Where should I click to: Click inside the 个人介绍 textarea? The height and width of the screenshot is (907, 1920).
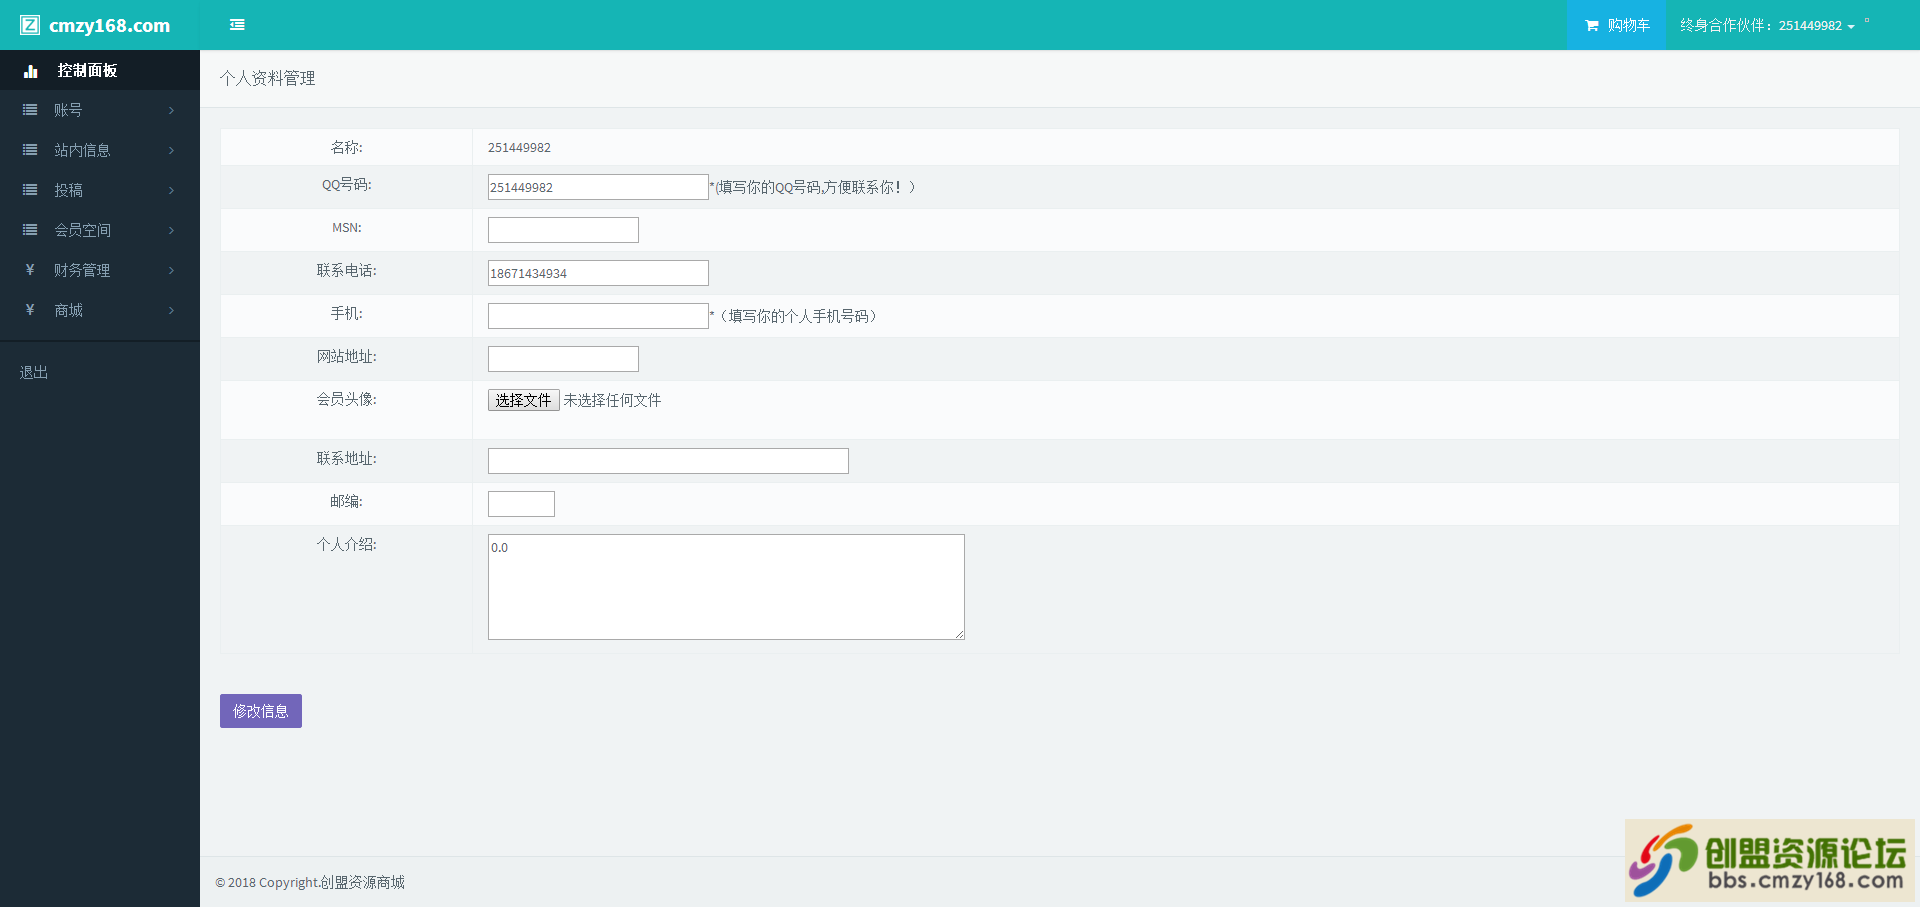click(x=726, y=587)
